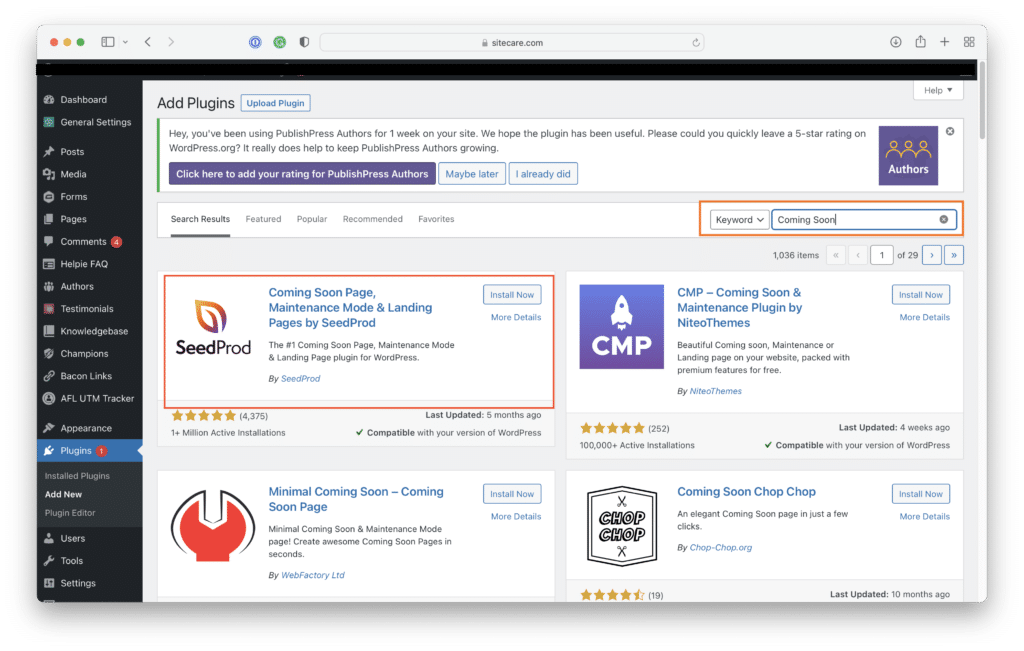Select the Testimonials sidebar icon
This screenshot has width=1024, height=651.
click(49, 309)
